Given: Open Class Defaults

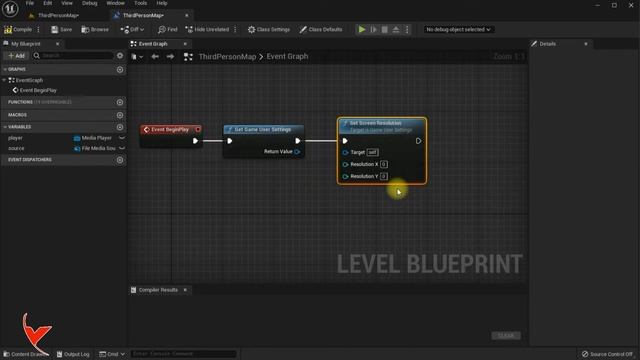Looking at the screenshot, I should click(321, 29).
